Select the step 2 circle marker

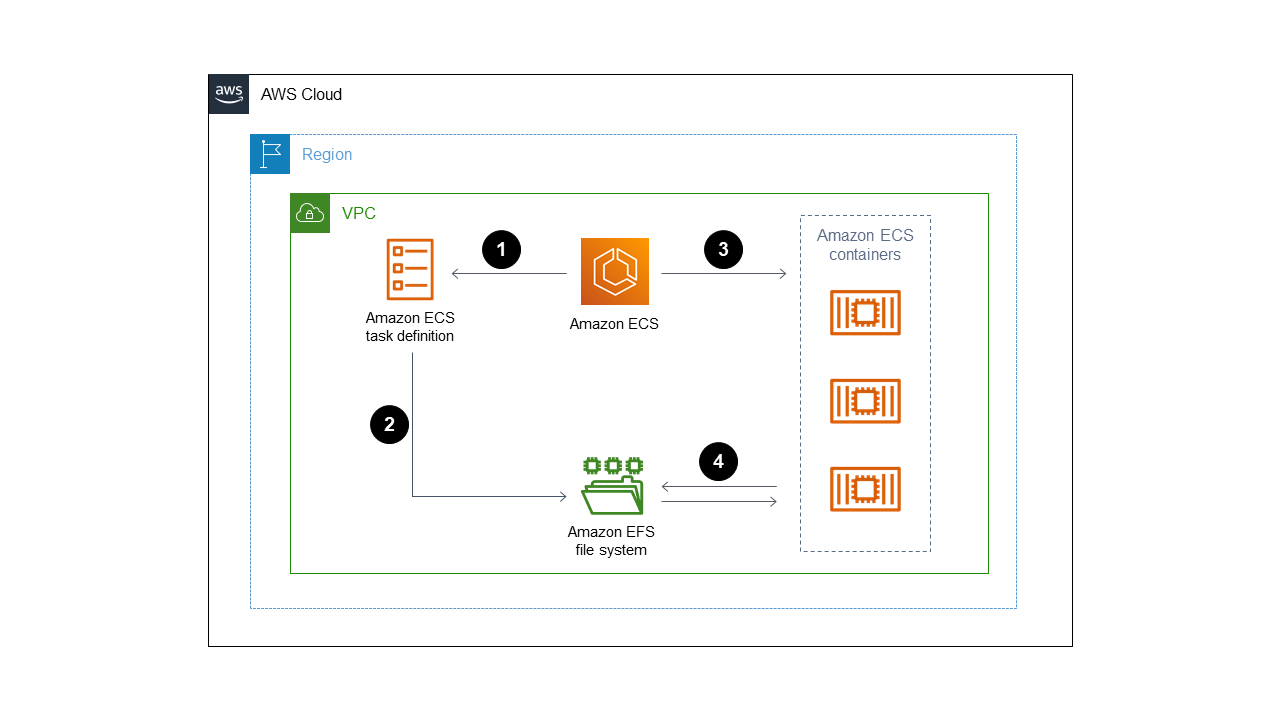pos(389,424)
